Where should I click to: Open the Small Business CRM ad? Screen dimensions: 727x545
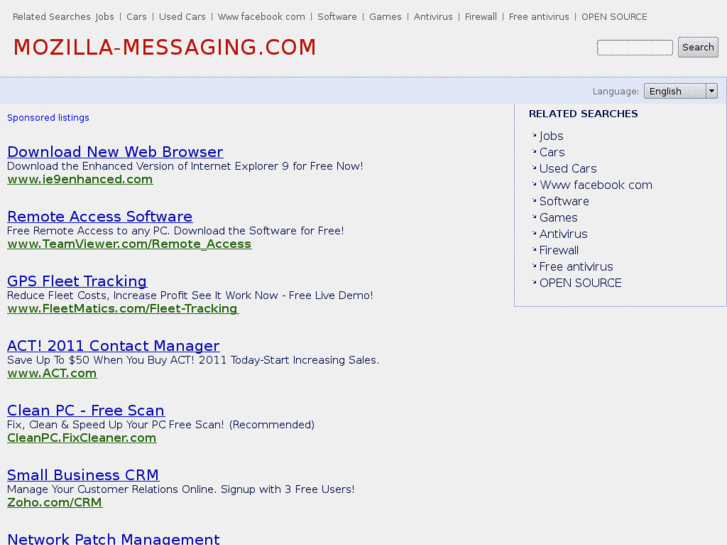coord(83,475)
